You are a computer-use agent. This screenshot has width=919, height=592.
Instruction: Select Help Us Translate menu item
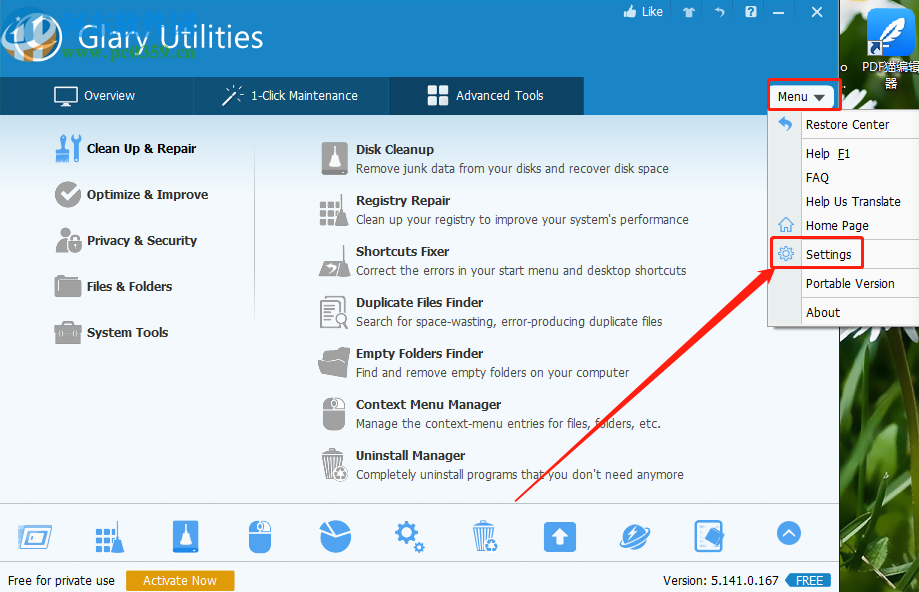click(845, 202)
